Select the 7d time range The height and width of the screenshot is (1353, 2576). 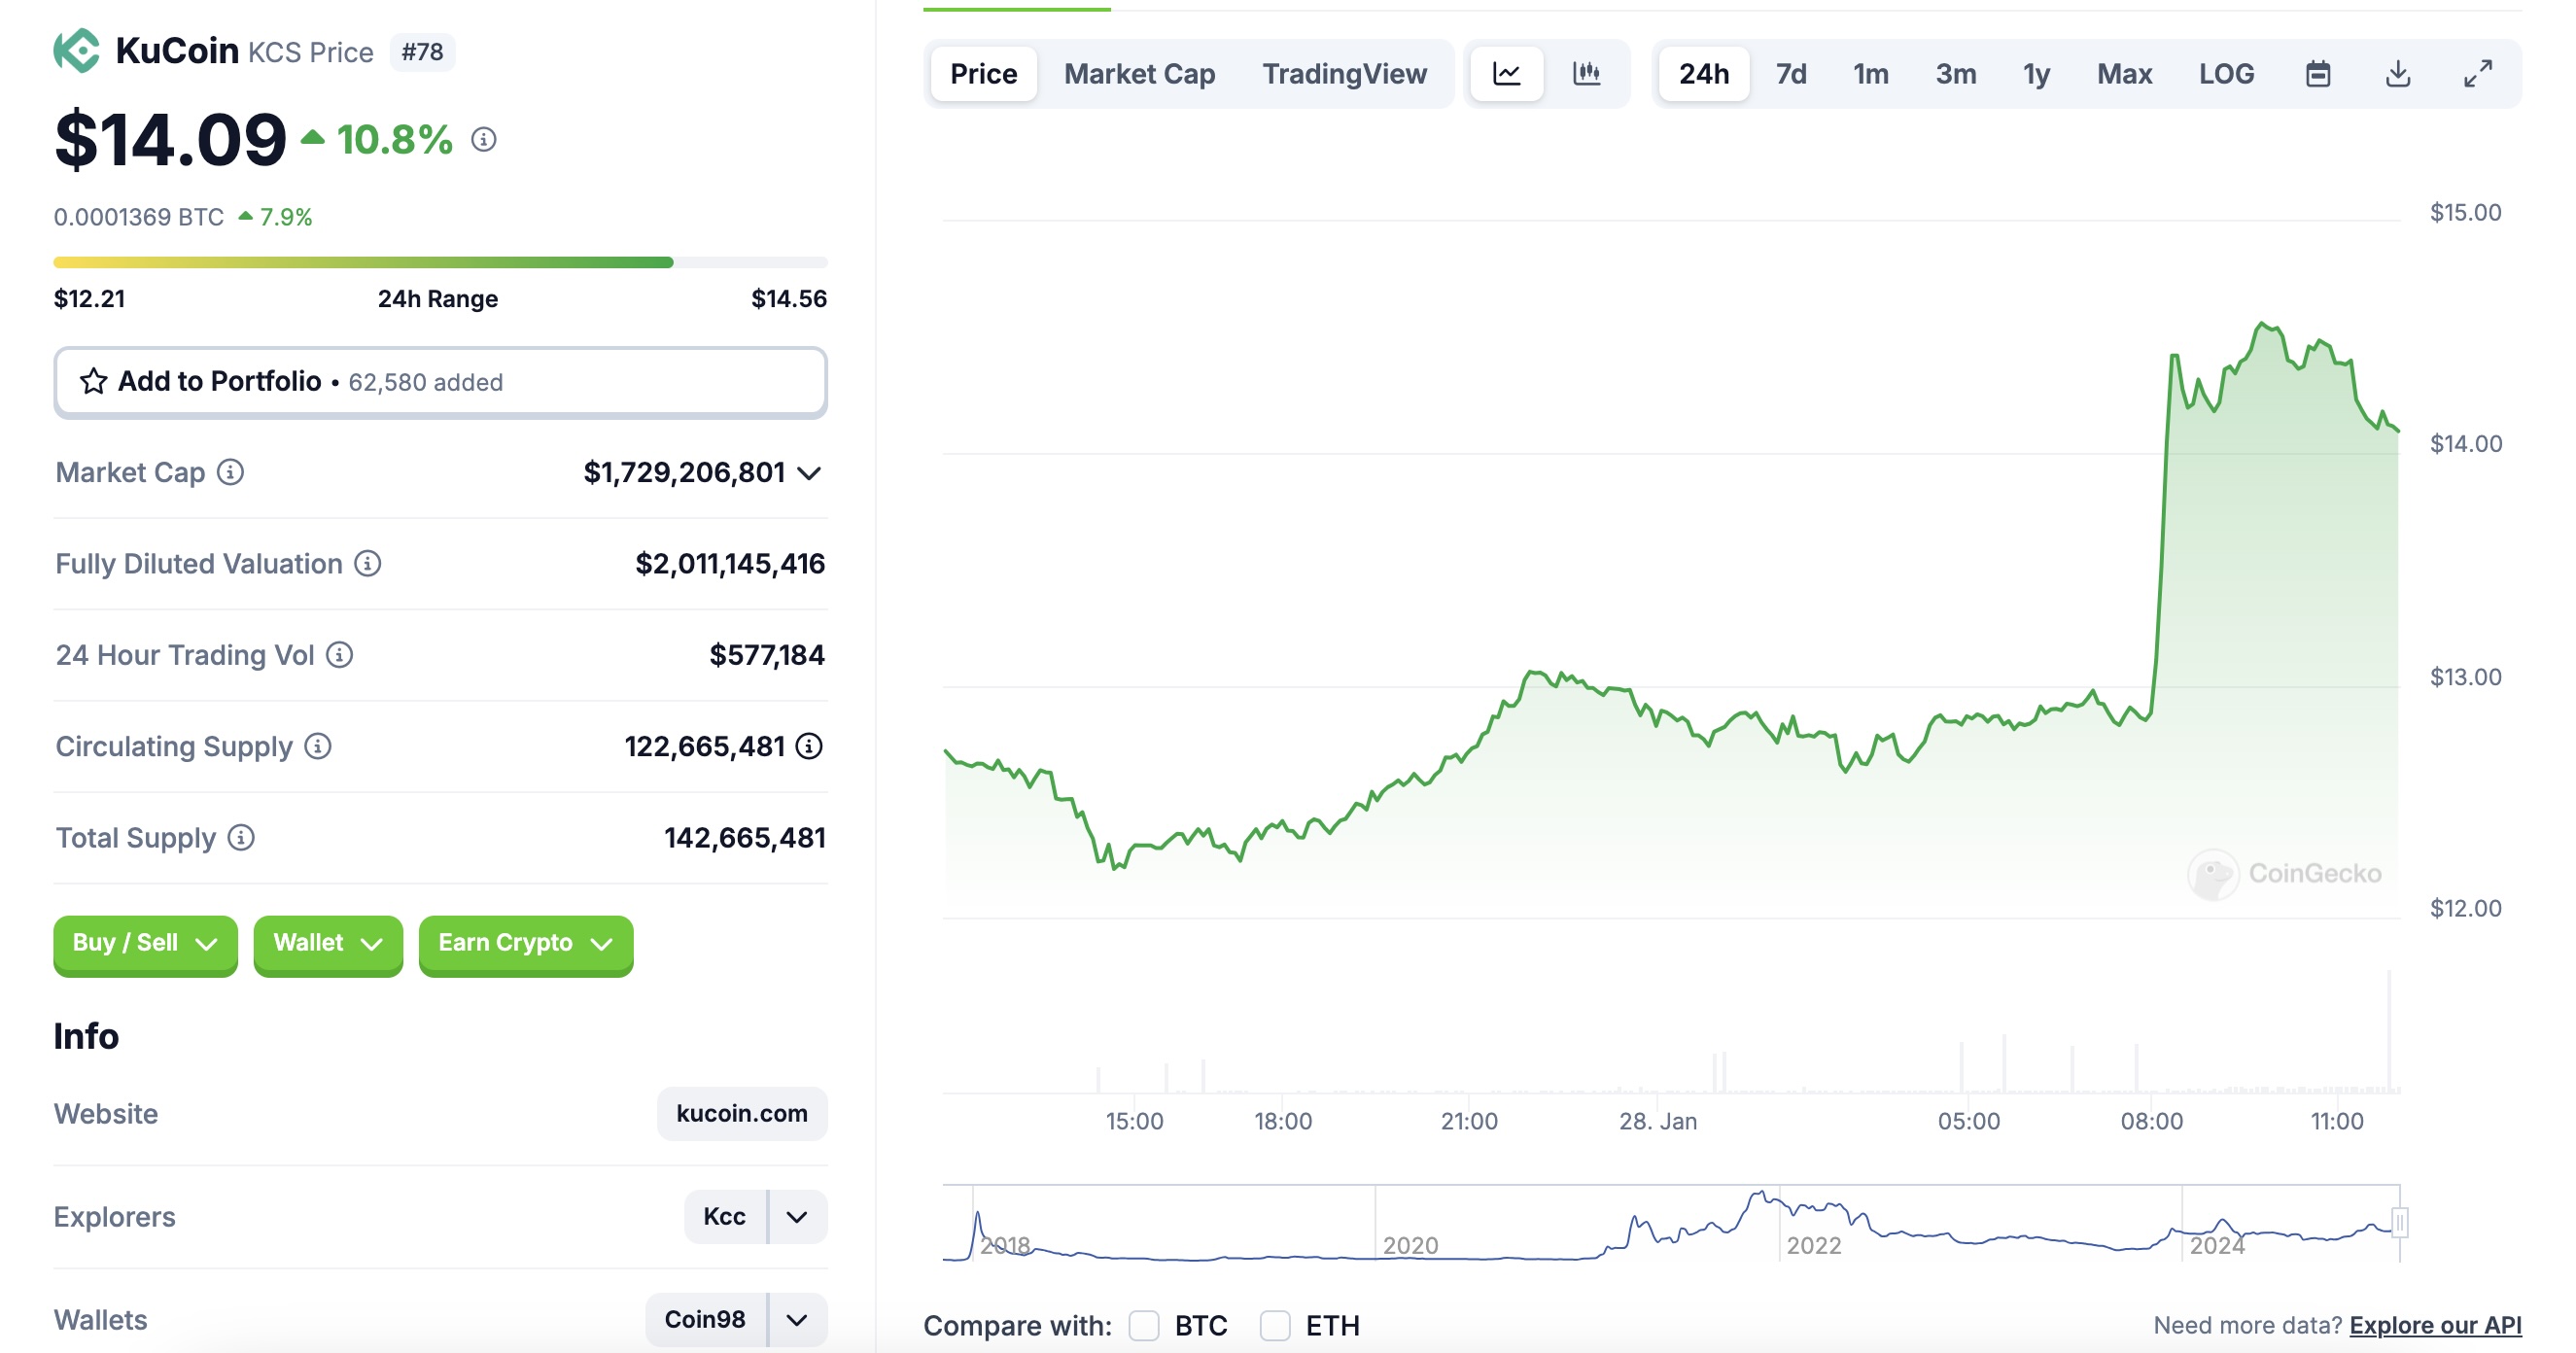(1791, 73)
